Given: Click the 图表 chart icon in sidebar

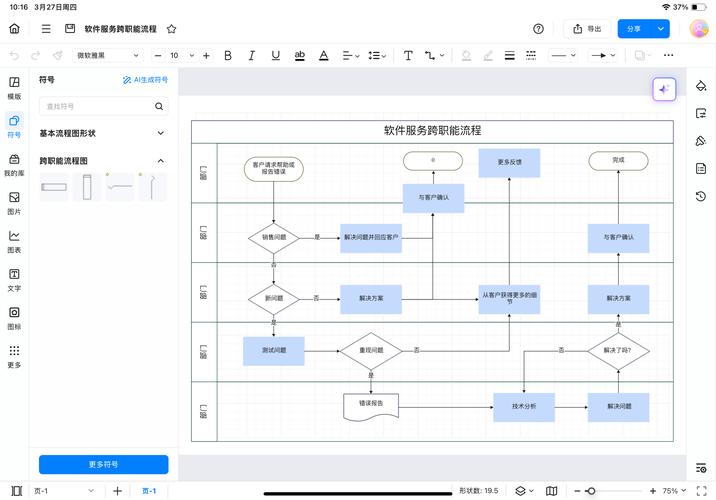Looking at the screenshot, I should coord(14,241).
